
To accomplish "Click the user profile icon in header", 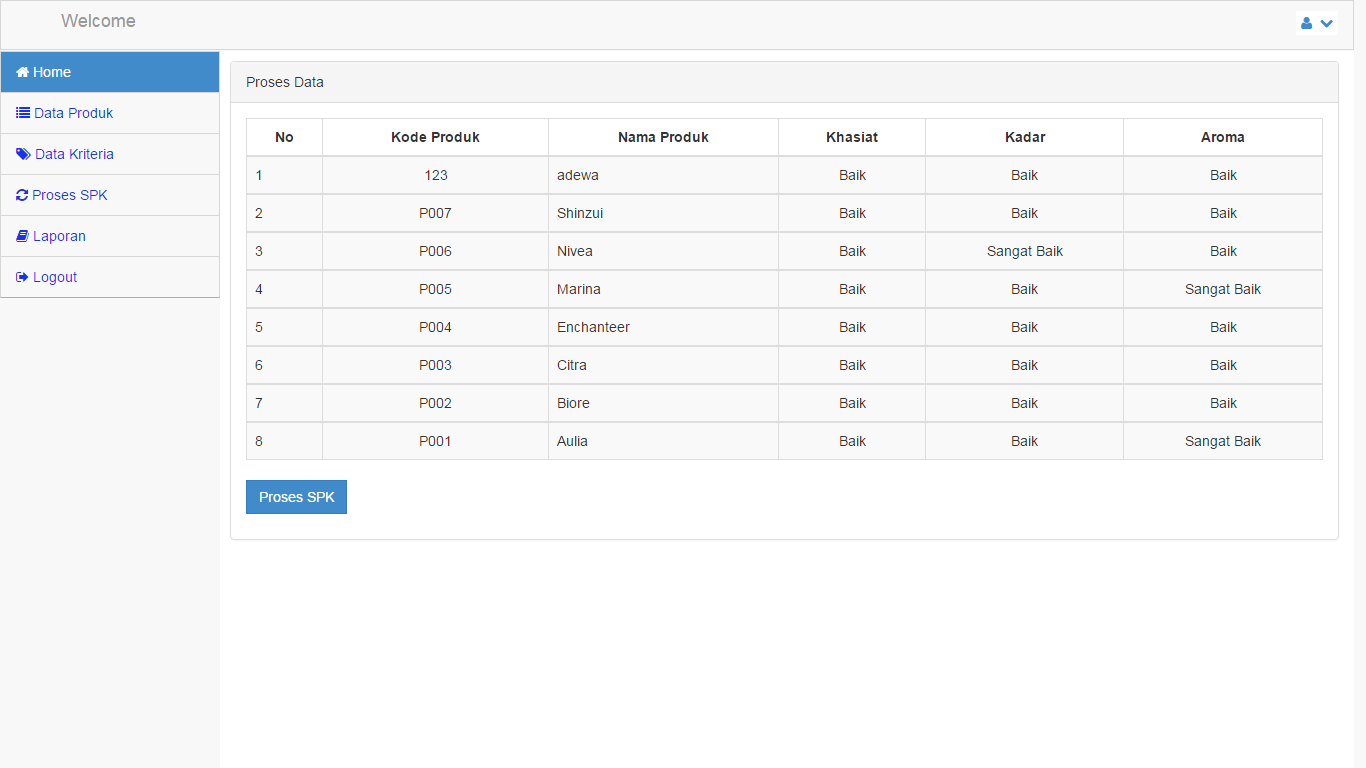I will tap(1306, 23).
